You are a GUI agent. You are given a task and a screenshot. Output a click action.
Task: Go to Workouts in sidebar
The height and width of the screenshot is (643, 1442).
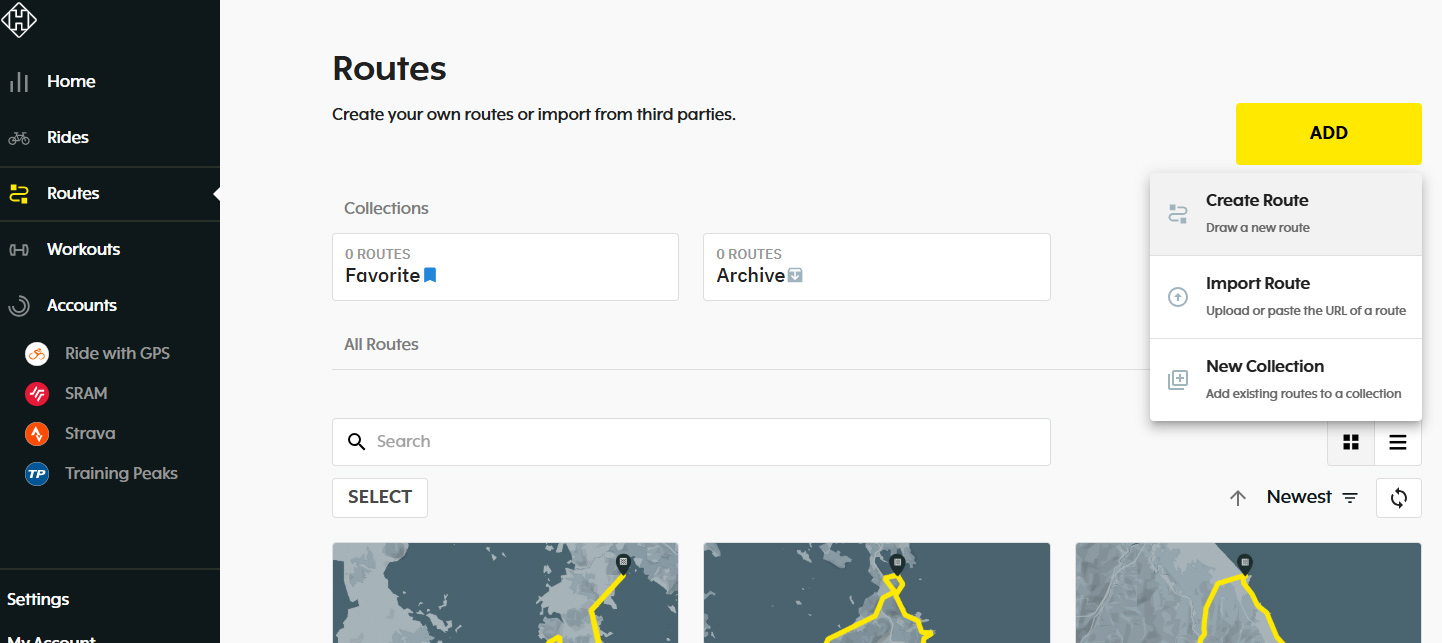tap(83, 249)
